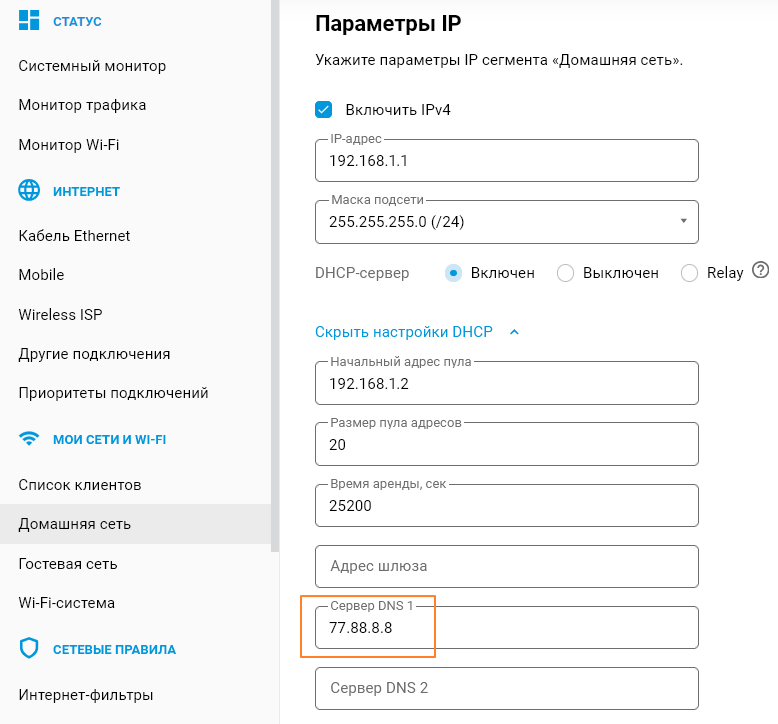Screen dimensions: 778x724
Task: Select the DHCP Включен radio button
Action: click(x=454, y=273)
